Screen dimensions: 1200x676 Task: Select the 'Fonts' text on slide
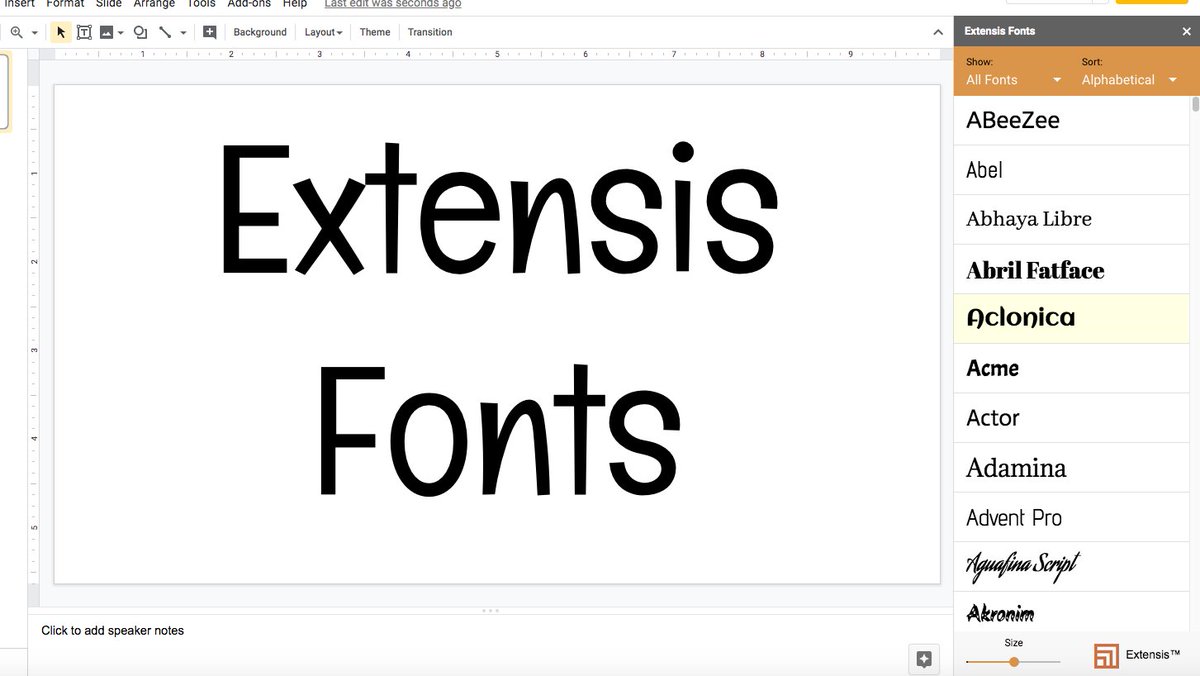(499, 429)
